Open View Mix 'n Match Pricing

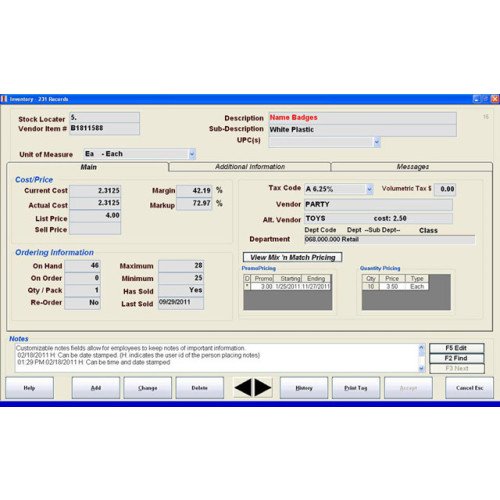point(292,257)
